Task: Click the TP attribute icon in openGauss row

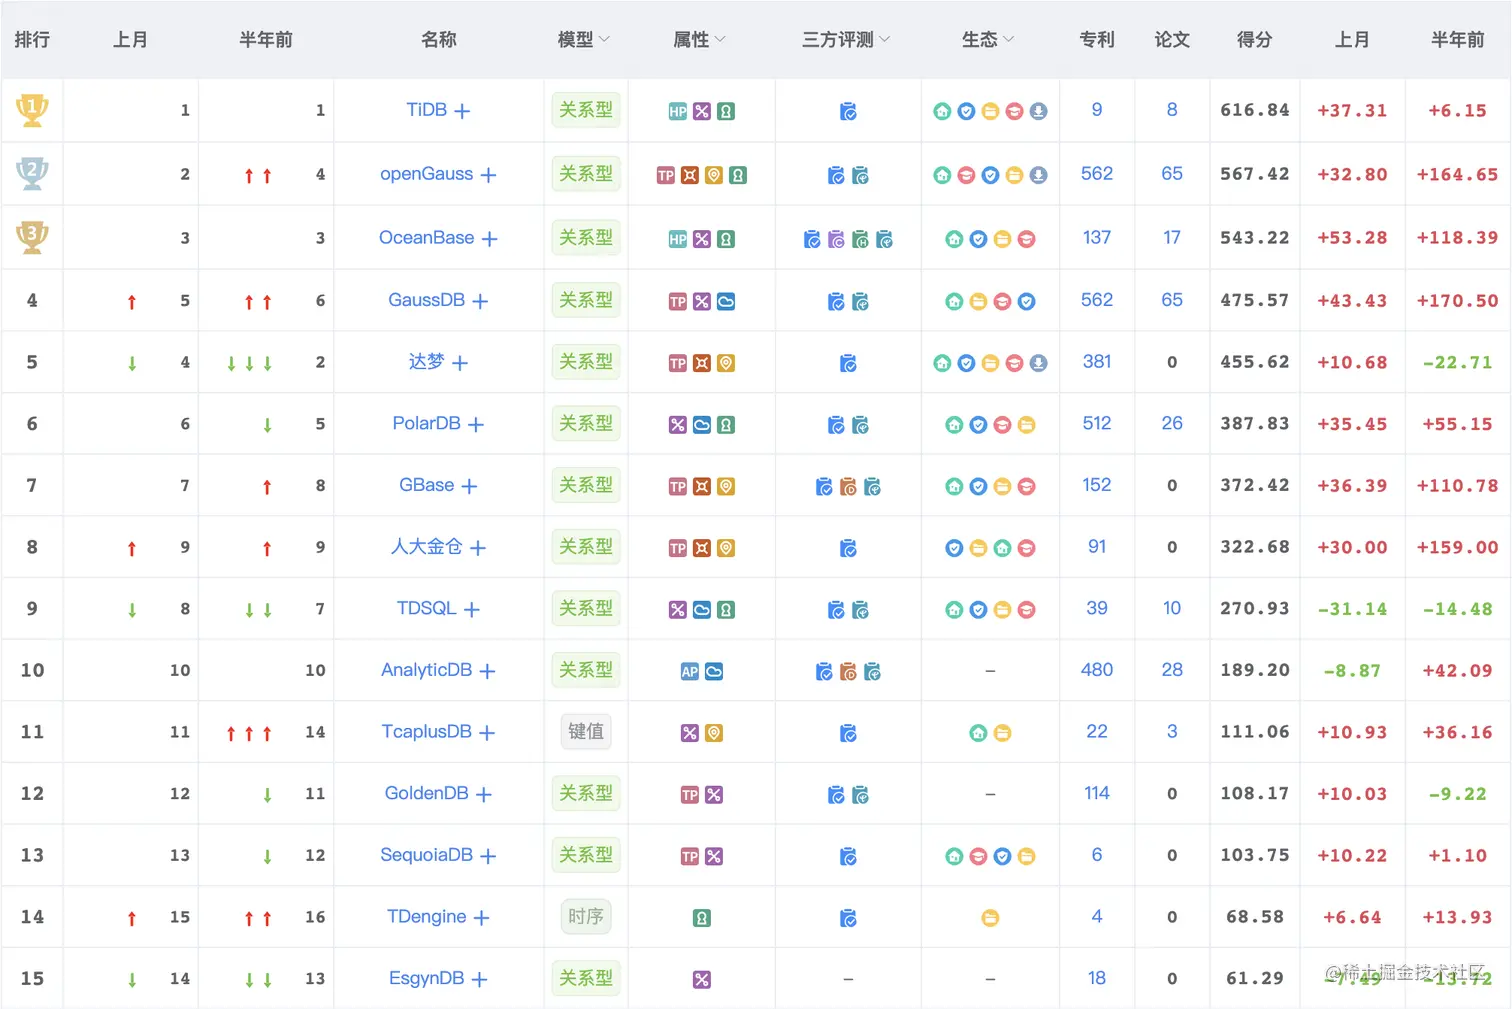Action: pyautogui.click(x=666, y=175)
